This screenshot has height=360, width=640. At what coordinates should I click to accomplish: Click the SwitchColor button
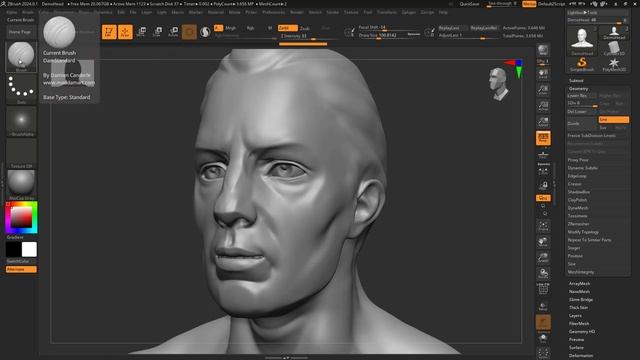tap(21, 261)
